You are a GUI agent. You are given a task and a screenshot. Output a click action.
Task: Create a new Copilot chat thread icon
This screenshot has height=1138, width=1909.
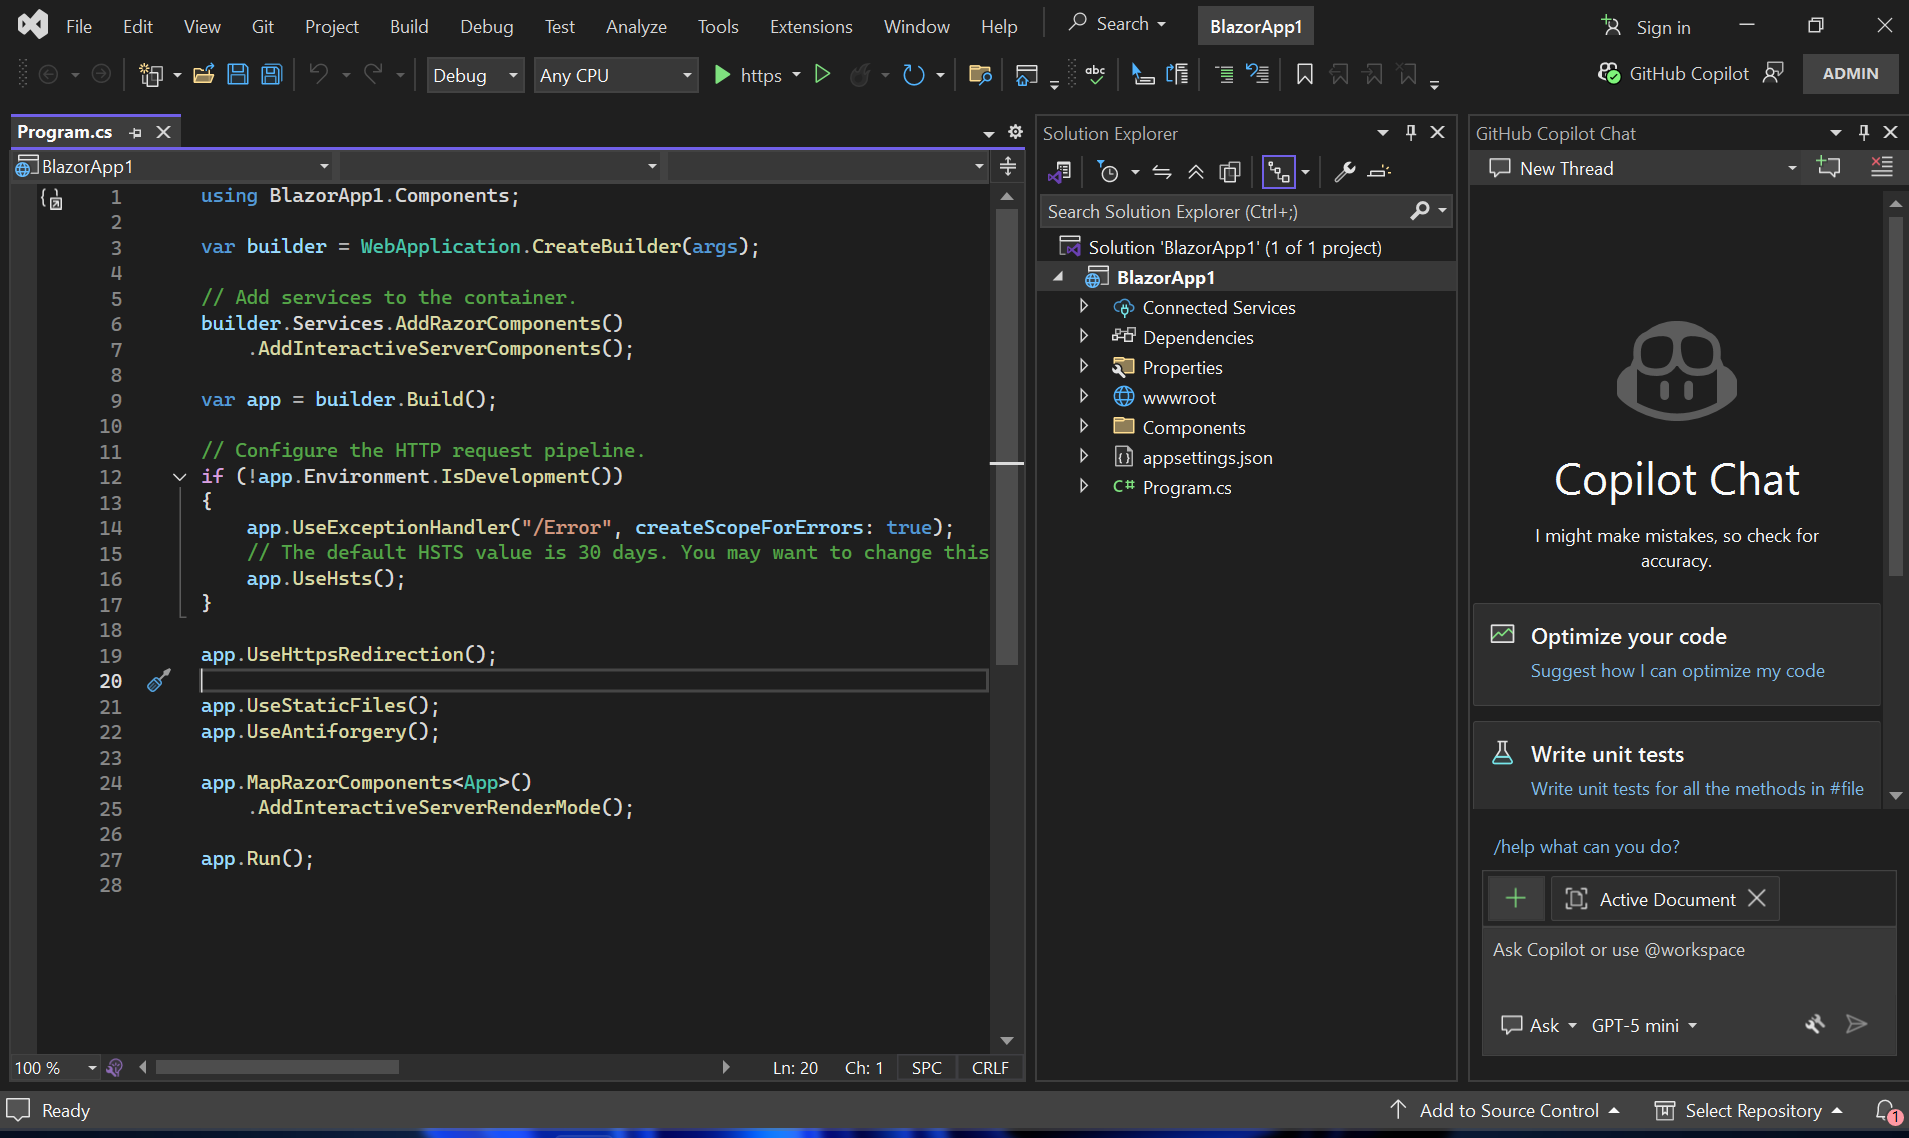(x=1828, y=168)
